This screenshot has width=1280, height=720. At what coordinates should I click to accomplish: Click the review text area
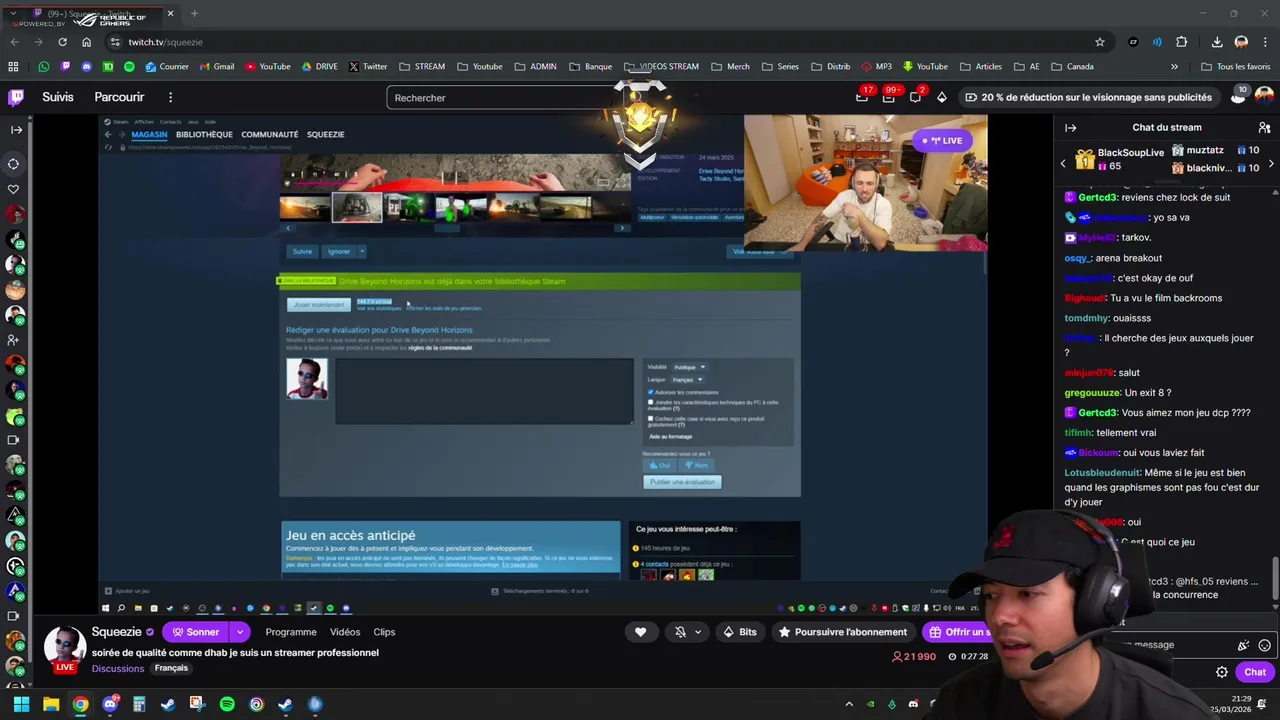click(484, 391)
